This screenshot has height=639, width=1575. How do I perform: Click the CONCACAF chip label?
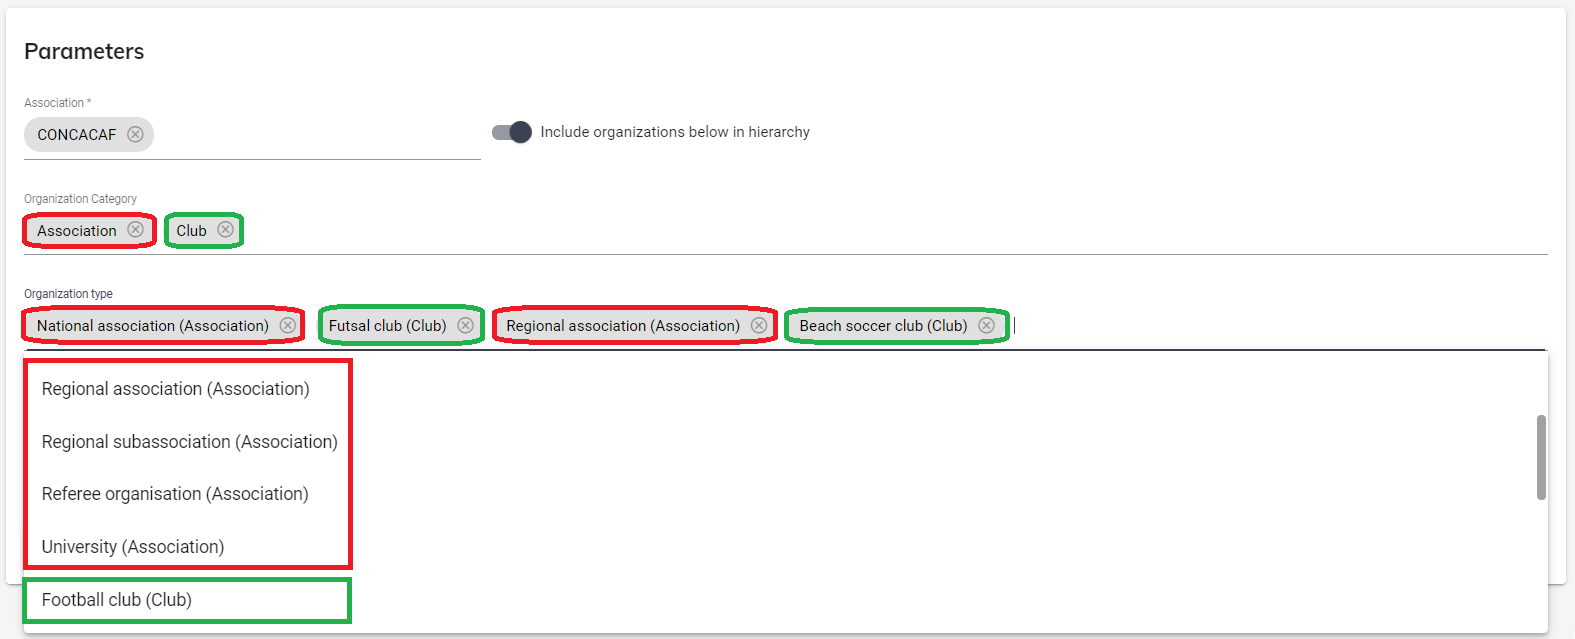tap(77, 135)
